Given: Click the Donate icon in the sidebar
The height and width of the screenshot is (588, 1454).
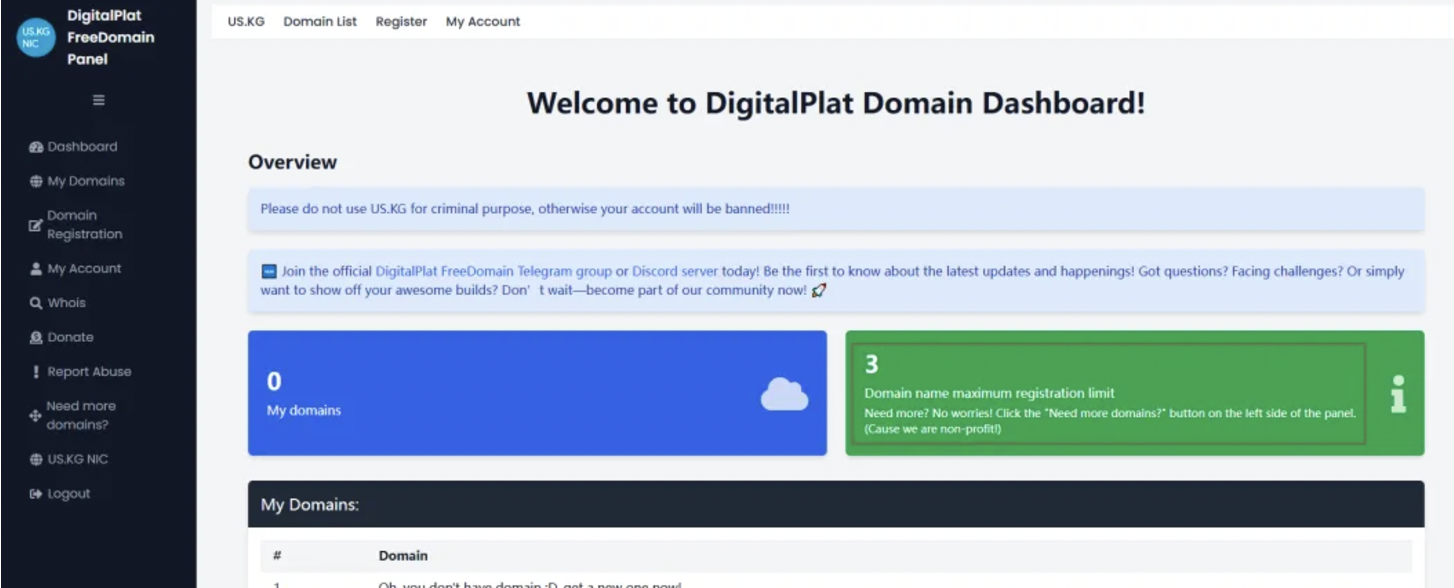Looking at the screenshot, I should [36, 338].
